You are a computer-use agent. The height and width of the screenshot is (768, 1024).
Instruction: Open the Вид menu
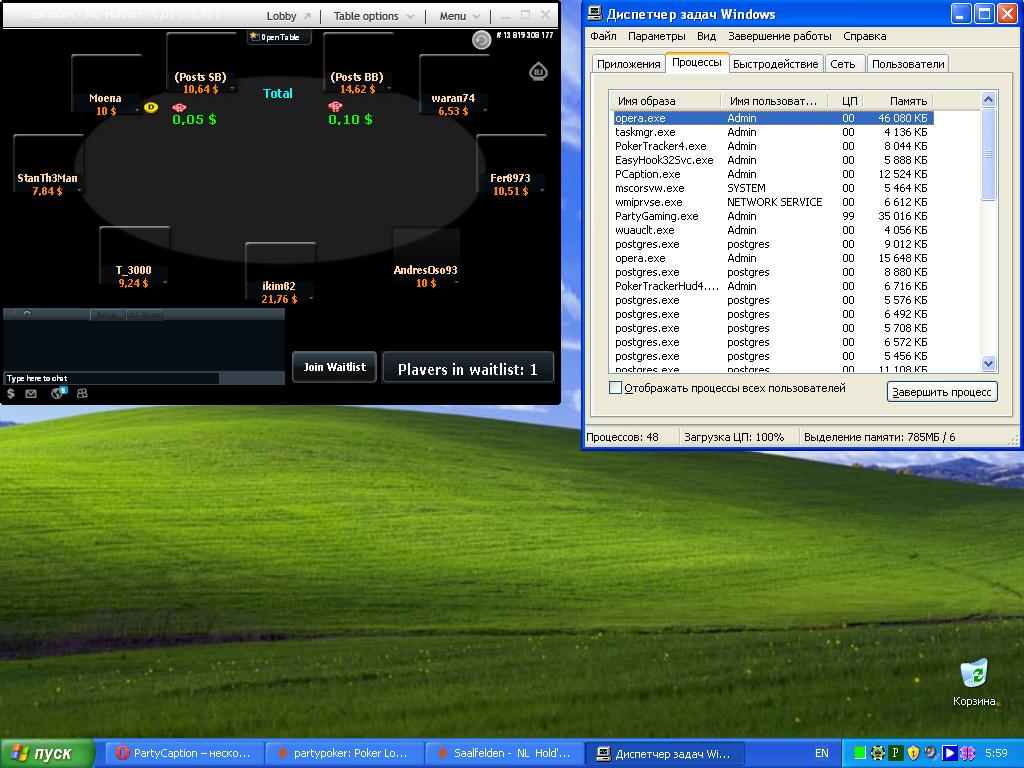tap(706, 36)
